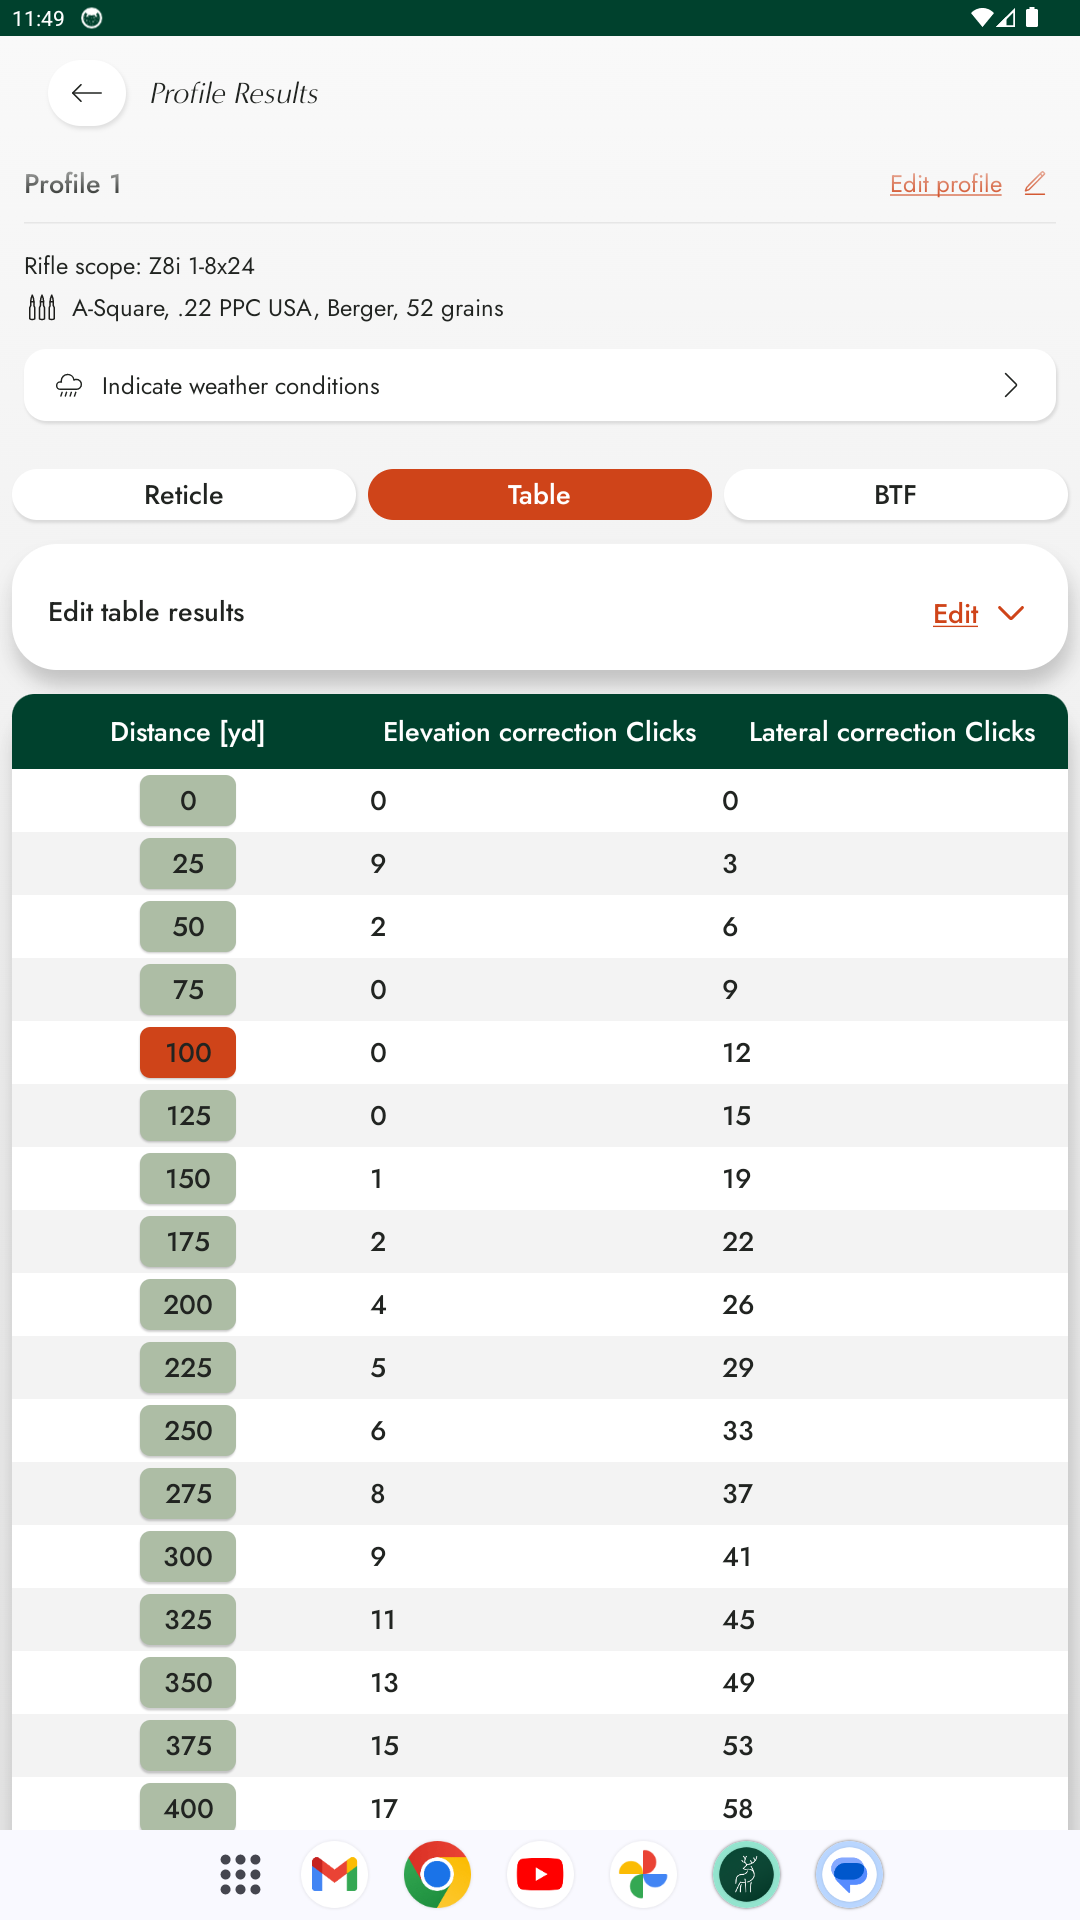Click the Edit profile link

[945, 184]
